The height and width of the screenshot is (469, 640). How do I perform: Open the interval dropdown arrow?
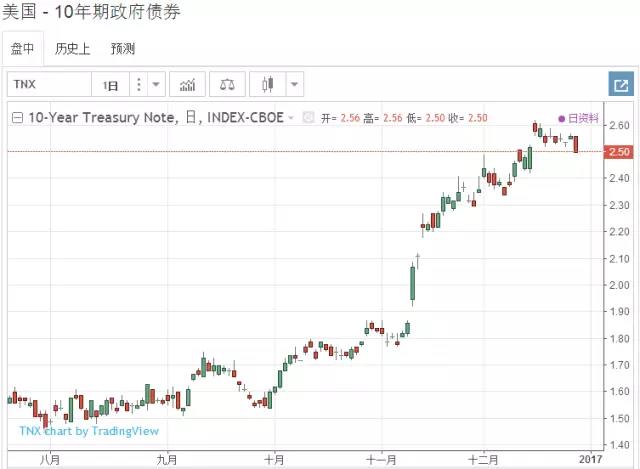pyautogui.click(x=155, y=84)
